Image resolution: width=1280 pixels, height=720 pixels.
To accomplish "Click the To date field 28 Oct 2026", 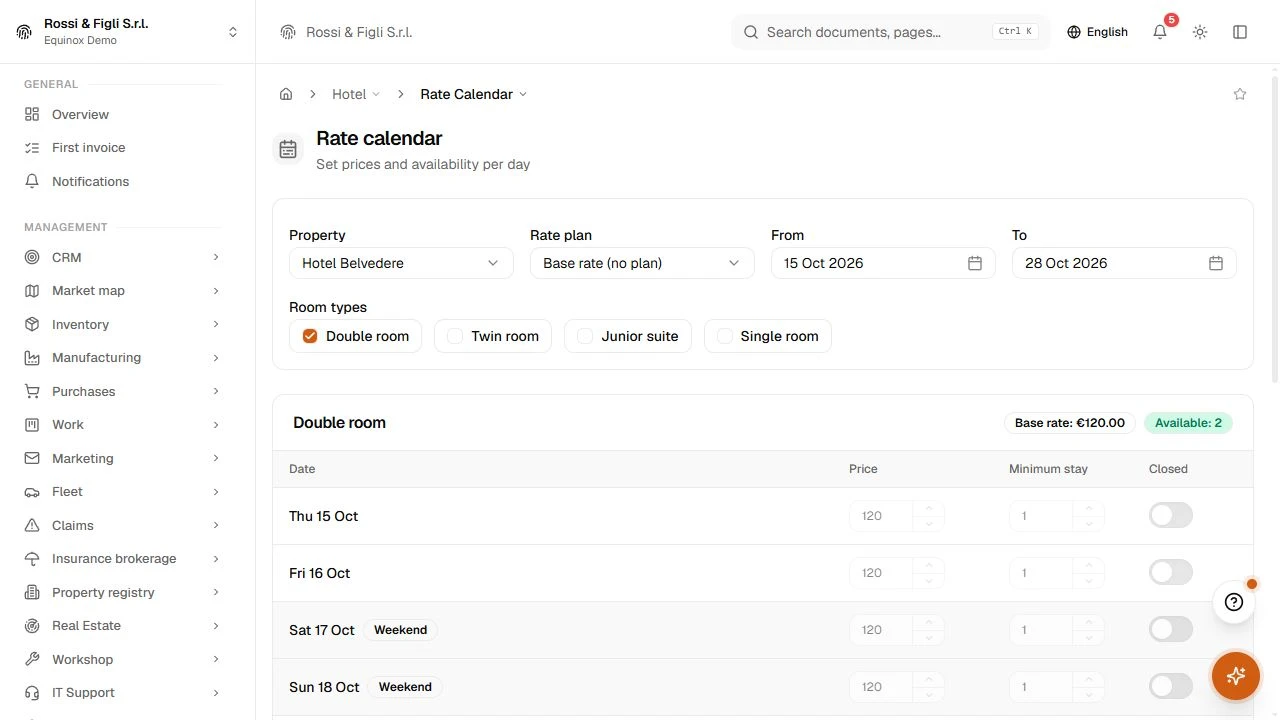I will [x=1124, y=263].
